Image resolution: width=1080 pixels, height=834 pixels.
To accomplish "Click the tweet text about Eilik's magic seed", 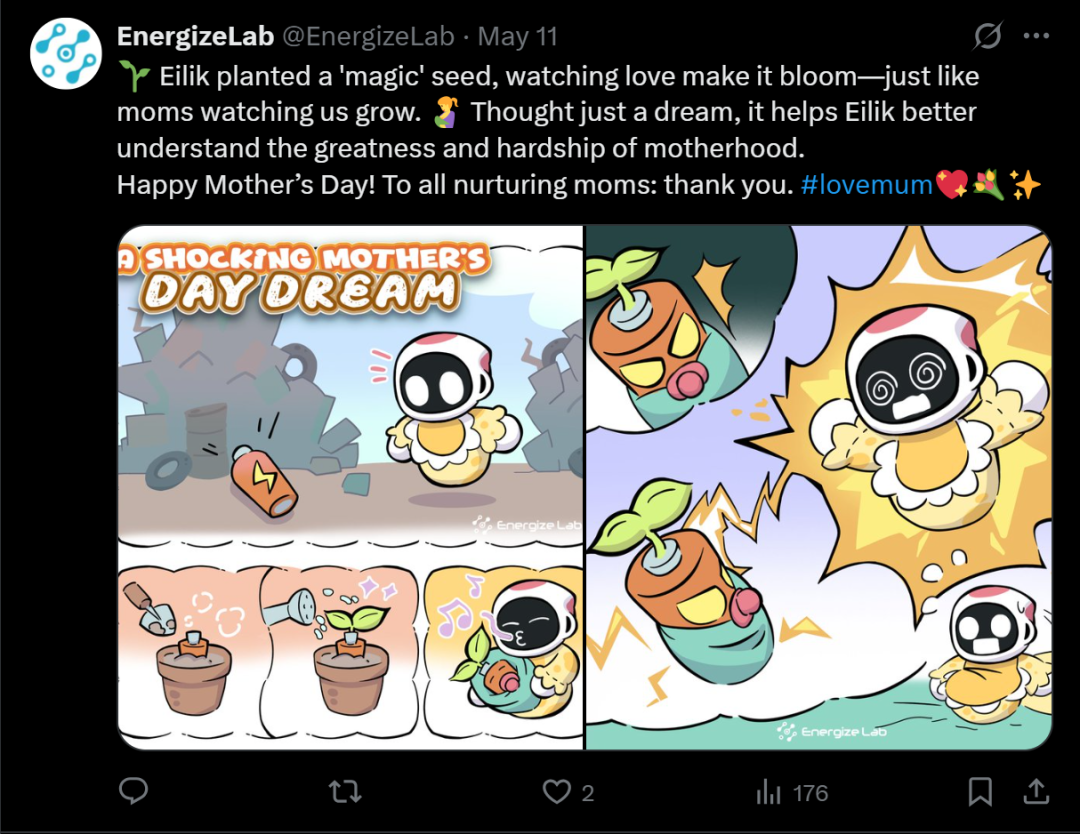I will click(548, 112).
